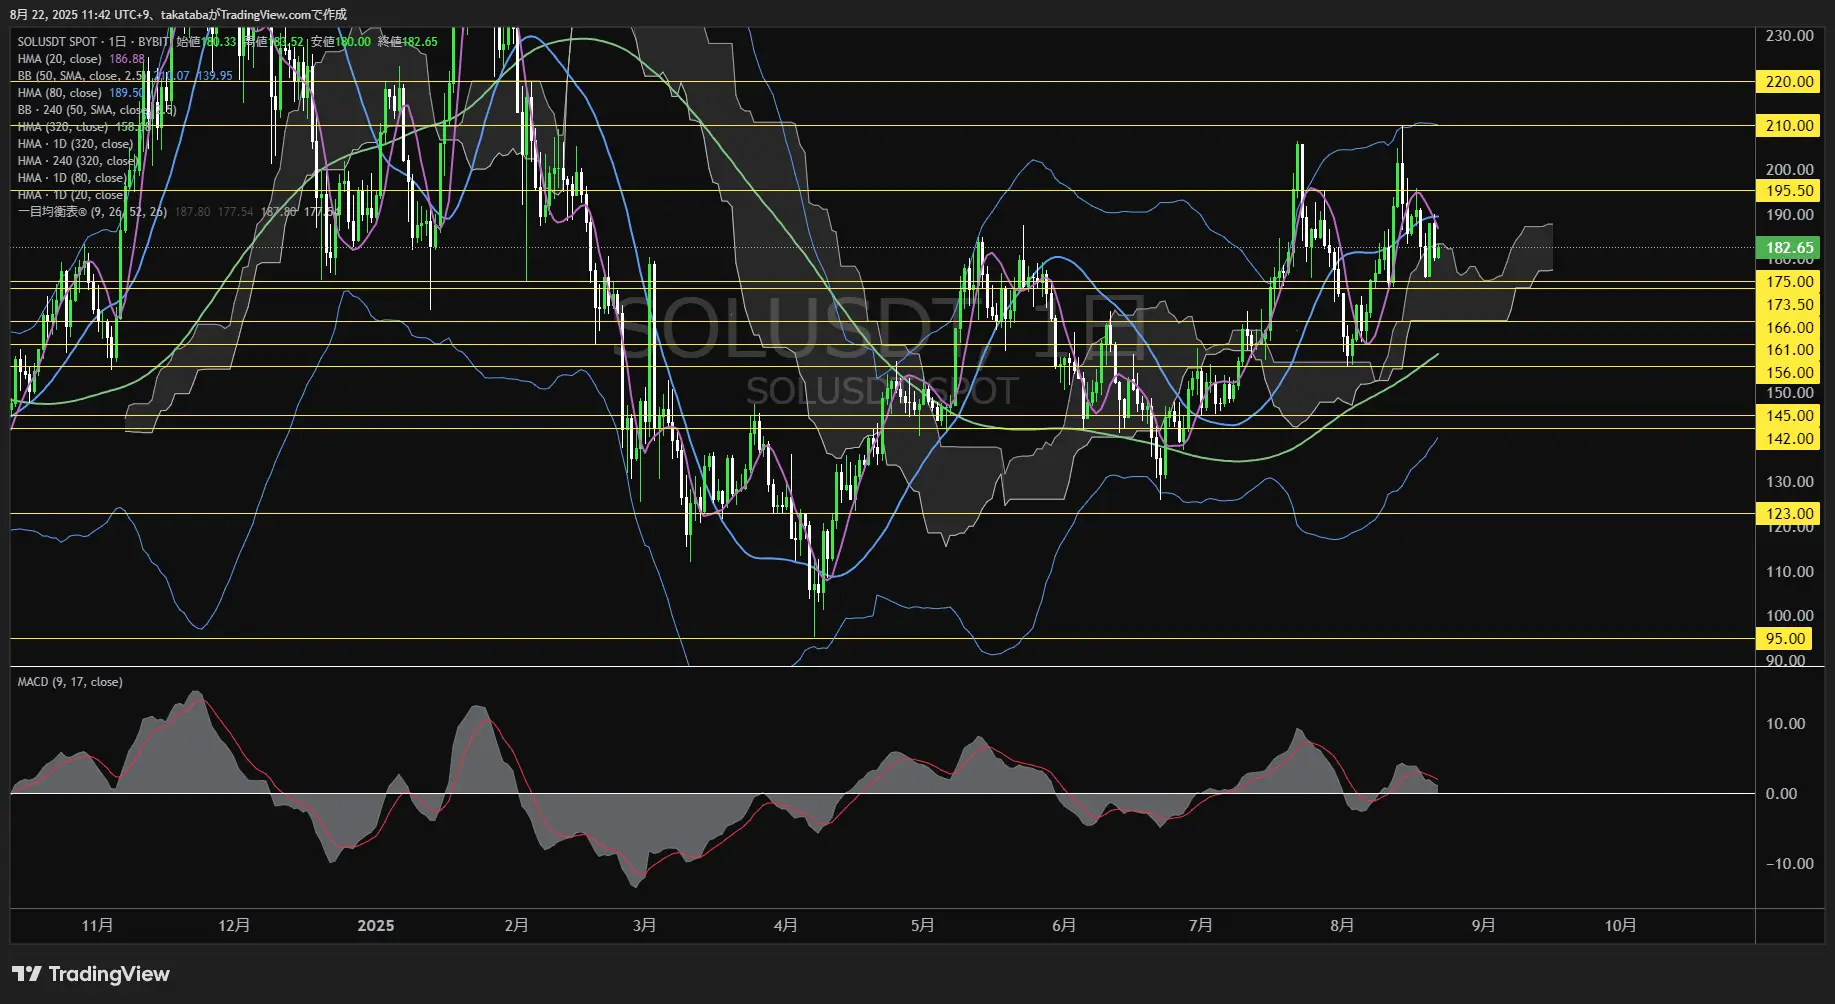Click the MACD (9, 17, close) pane label
Viewport: 1835px width, 1004px height.
[x=70, y=682]
